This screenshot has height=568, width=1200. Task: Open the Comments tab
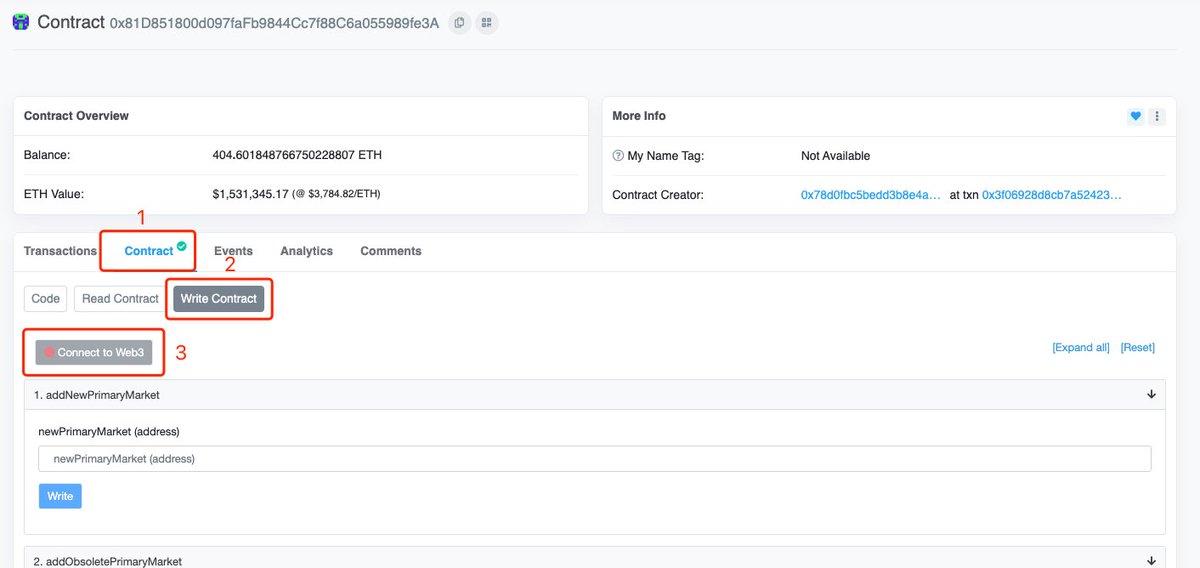click(x=391, y=251)
